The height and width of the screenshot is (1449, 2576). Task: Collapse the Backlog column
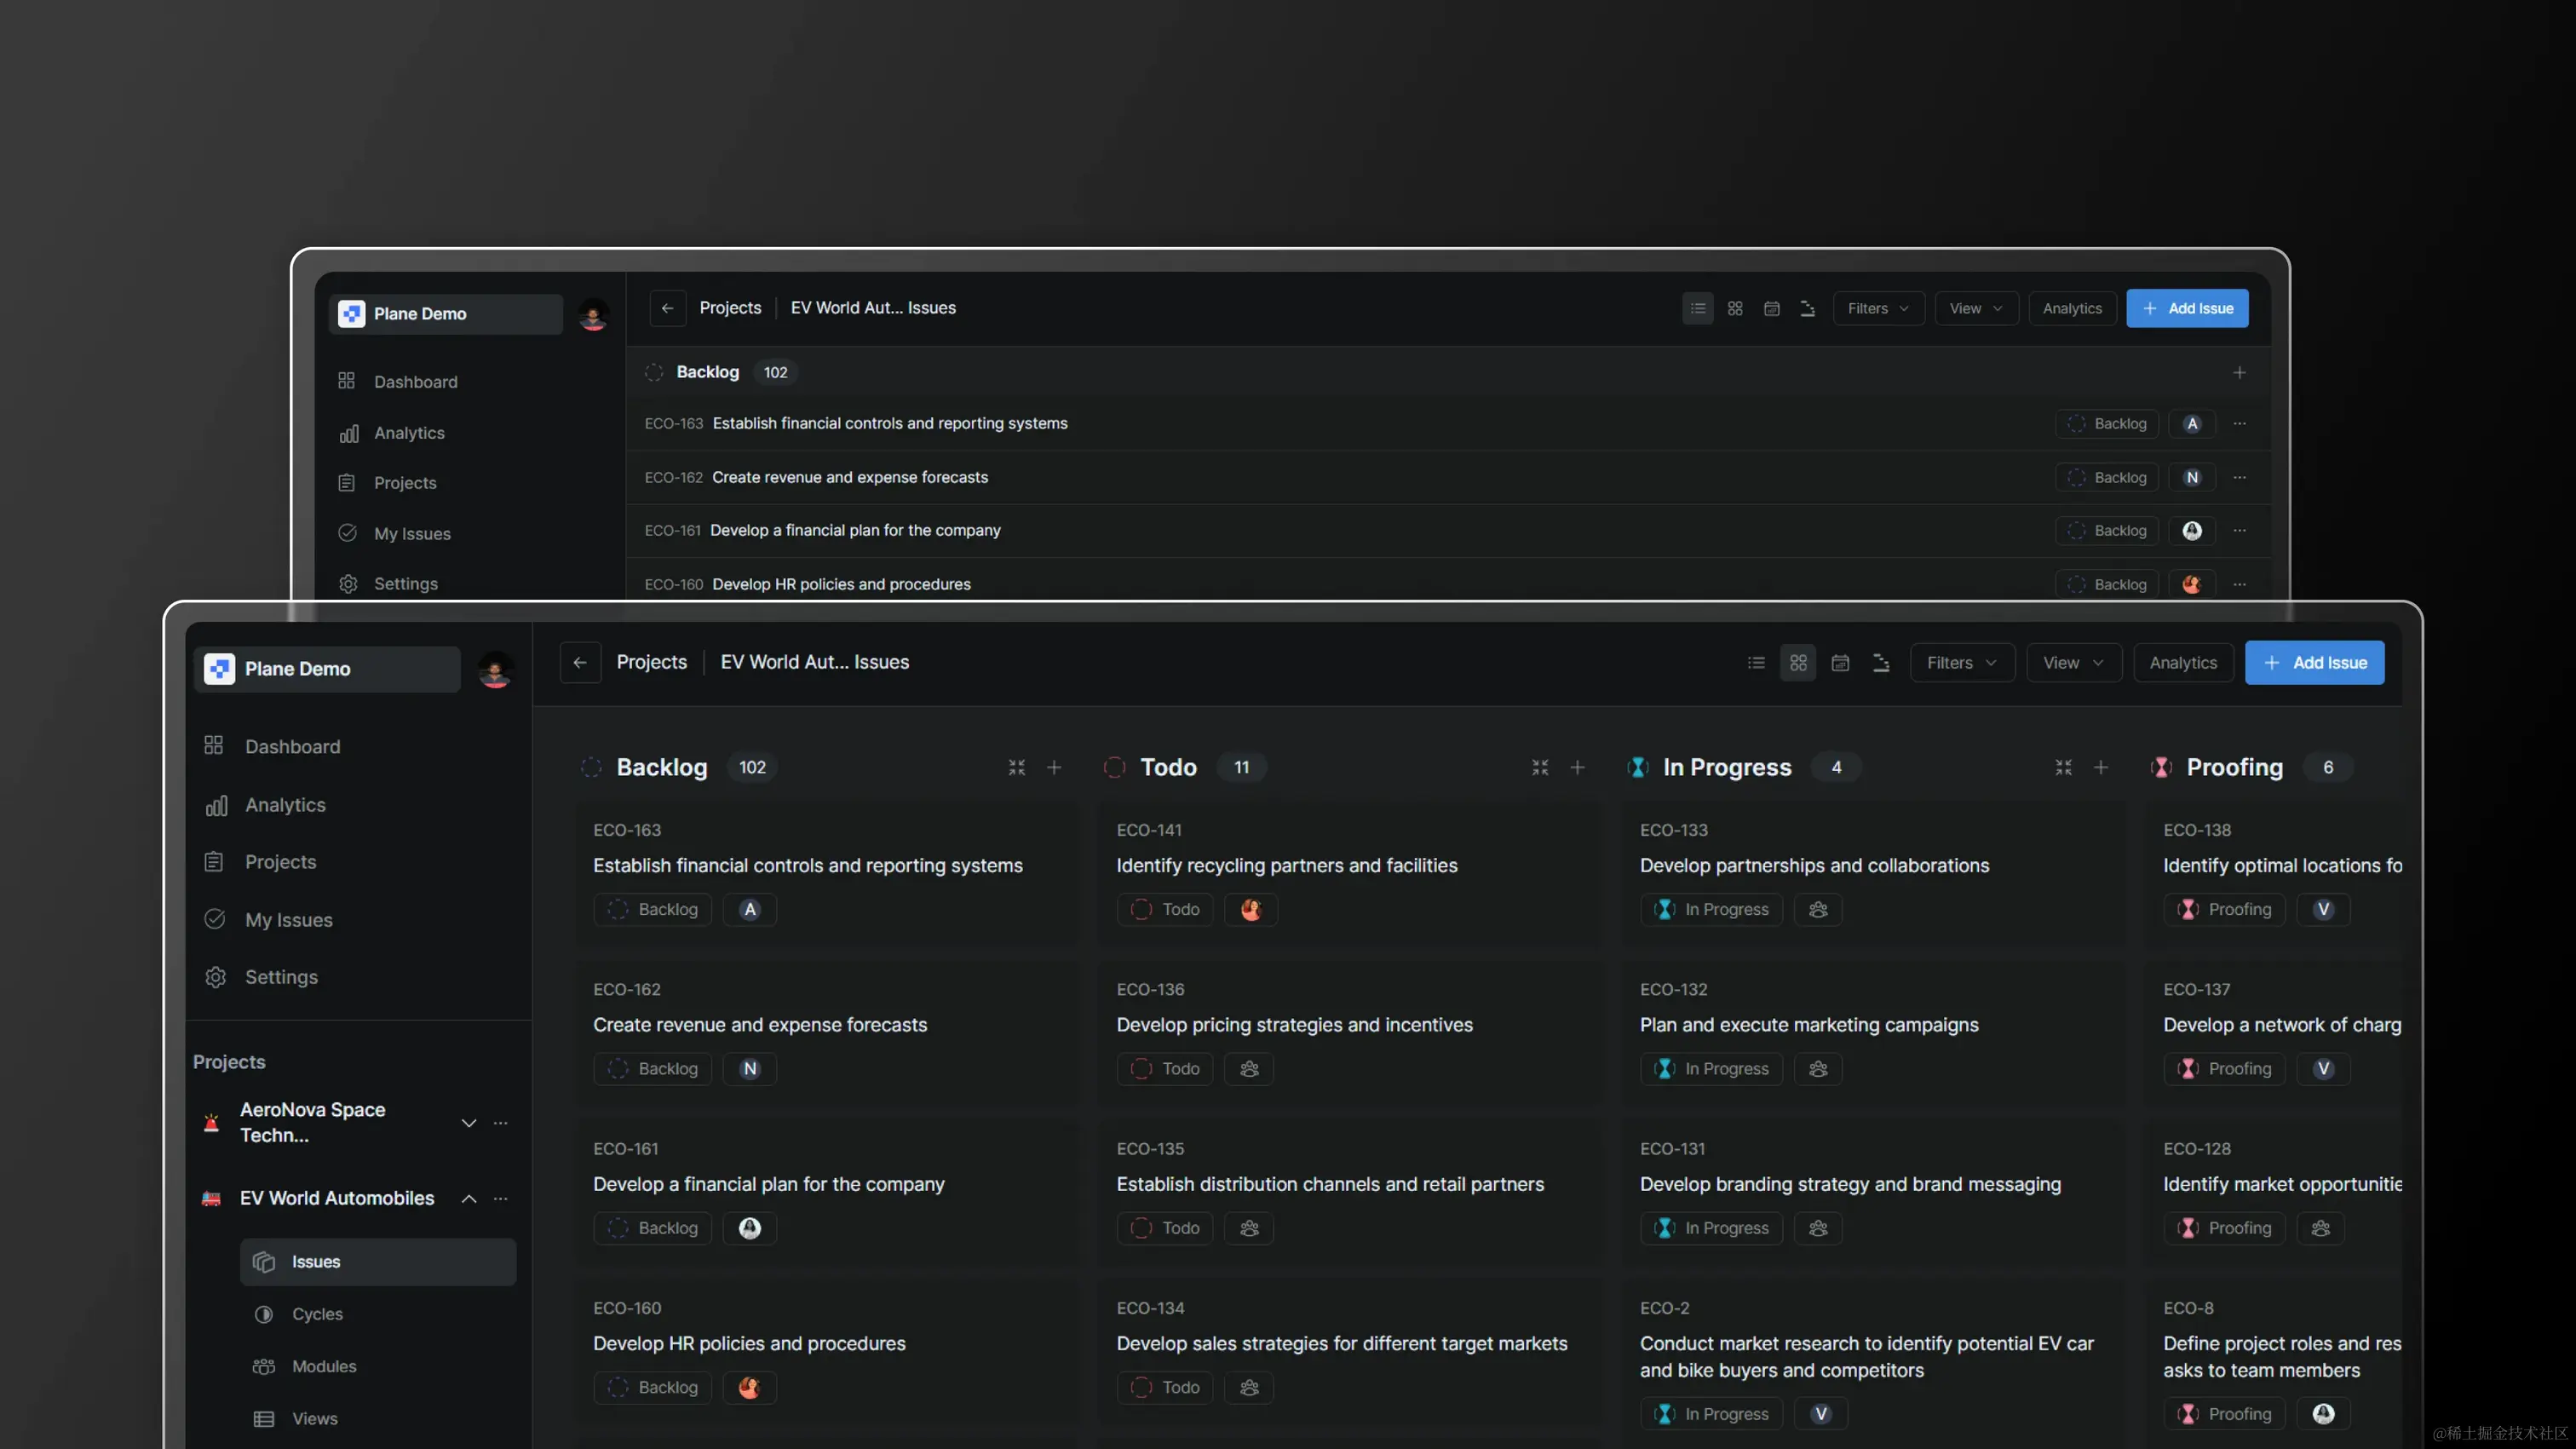point(1017,767)
